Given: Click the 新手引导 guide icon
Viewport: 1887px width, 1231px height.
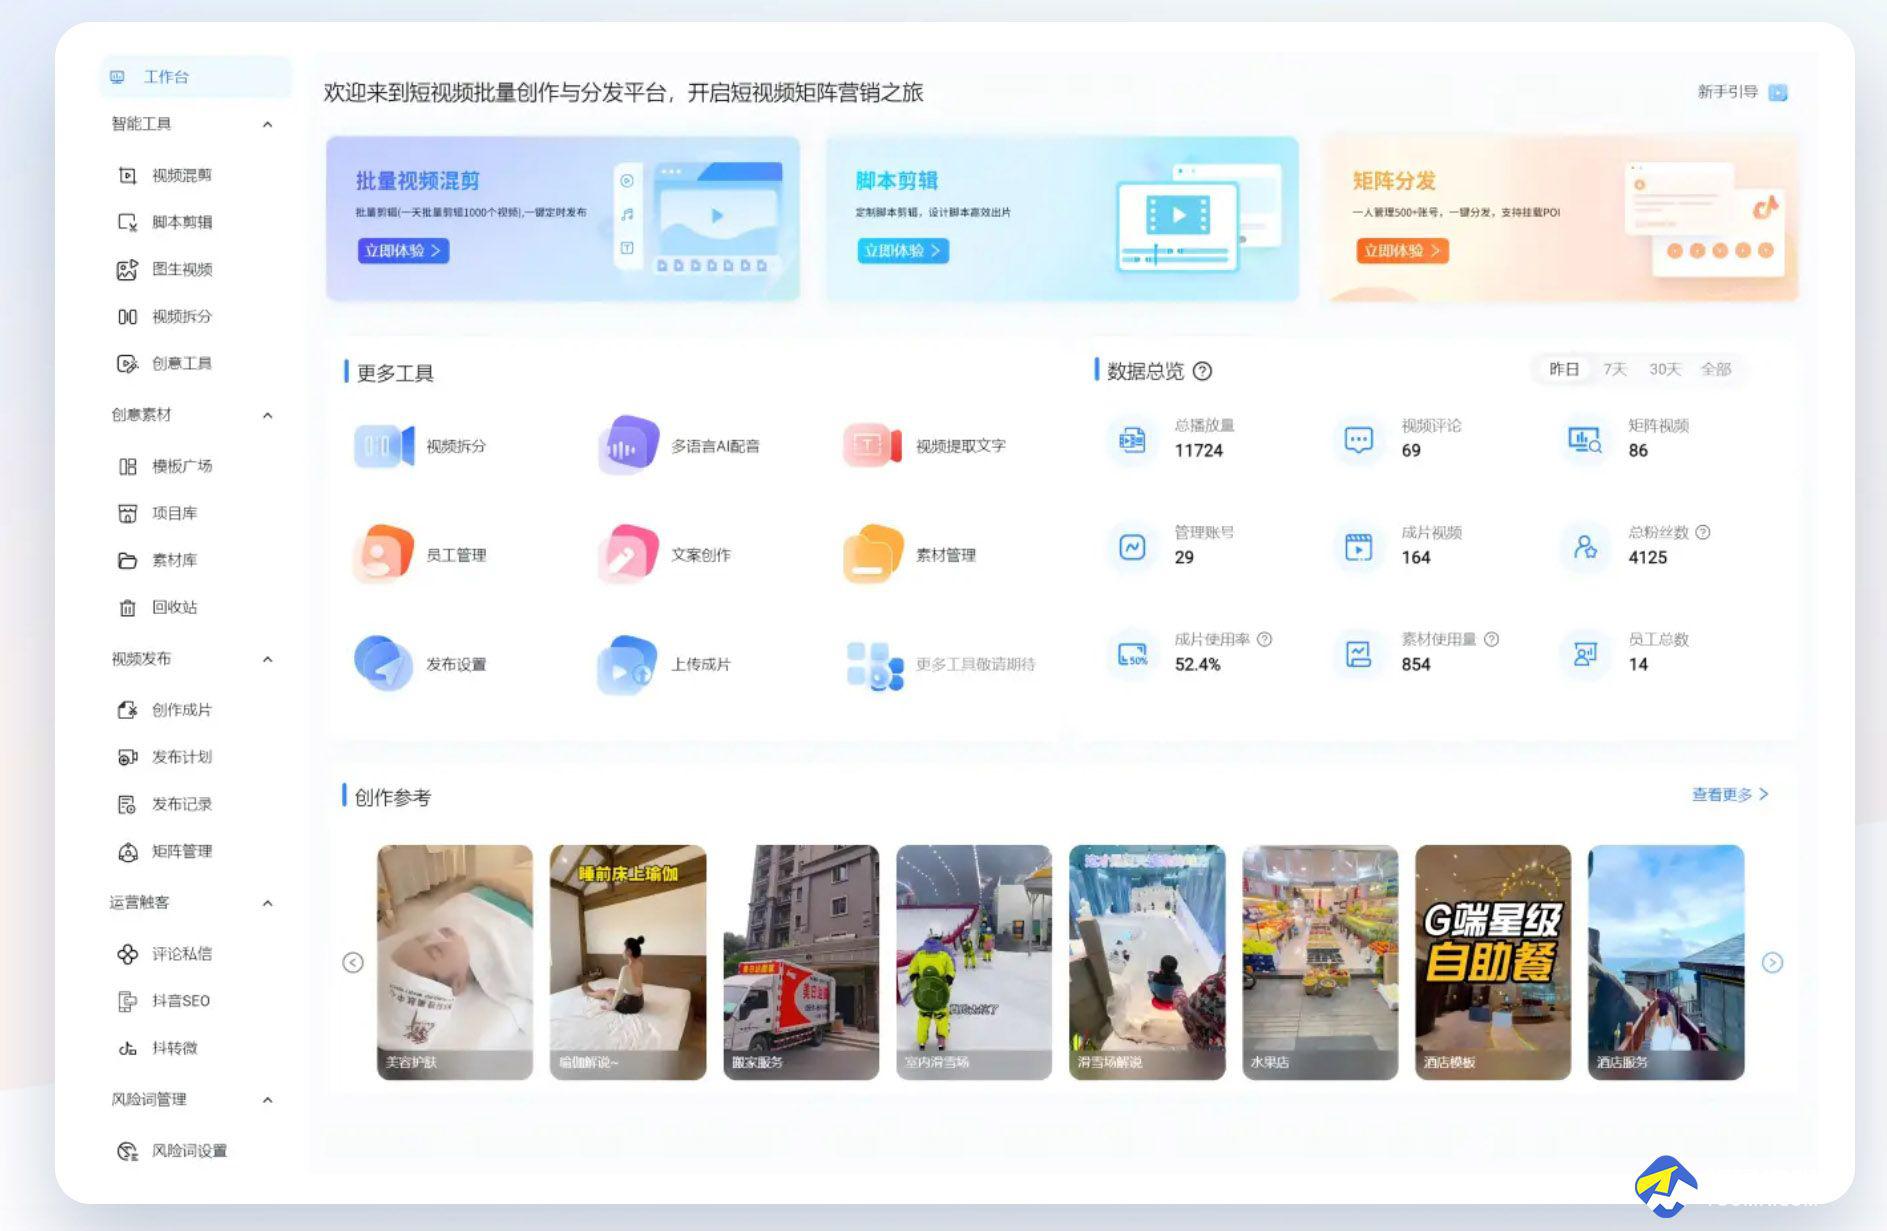Looking at the screenshot, I should 1778,92.
